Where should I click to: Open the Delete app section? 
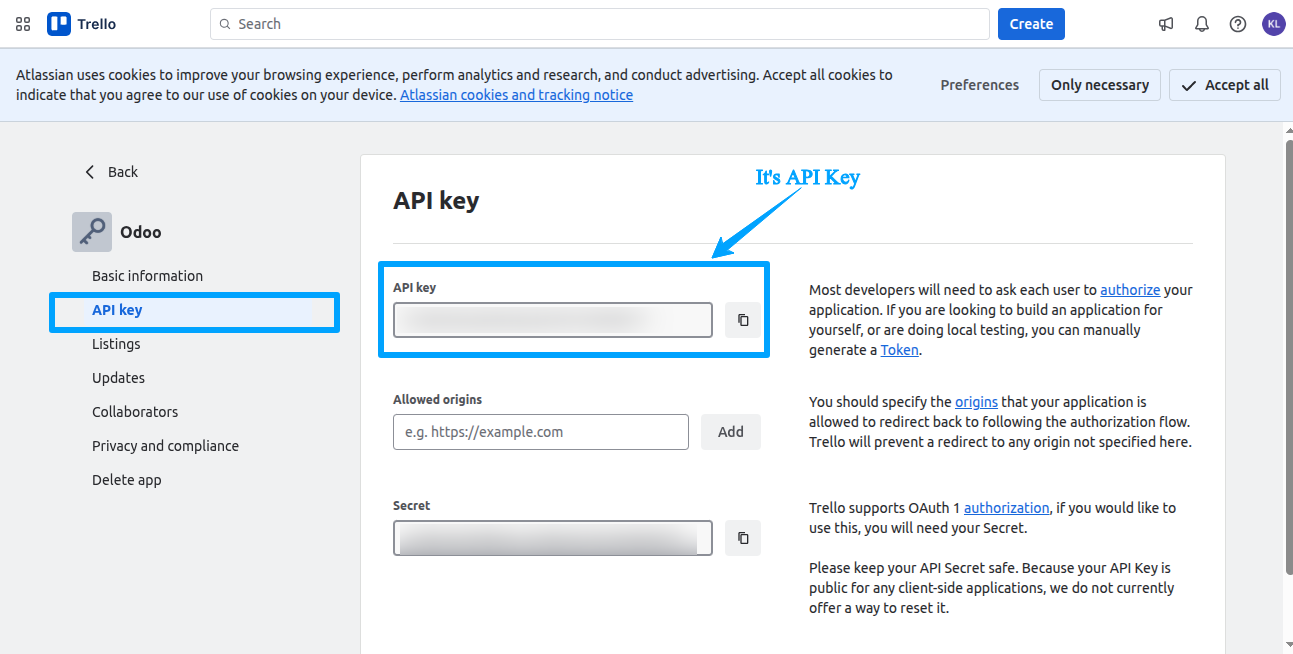click(x=127, y=480)
